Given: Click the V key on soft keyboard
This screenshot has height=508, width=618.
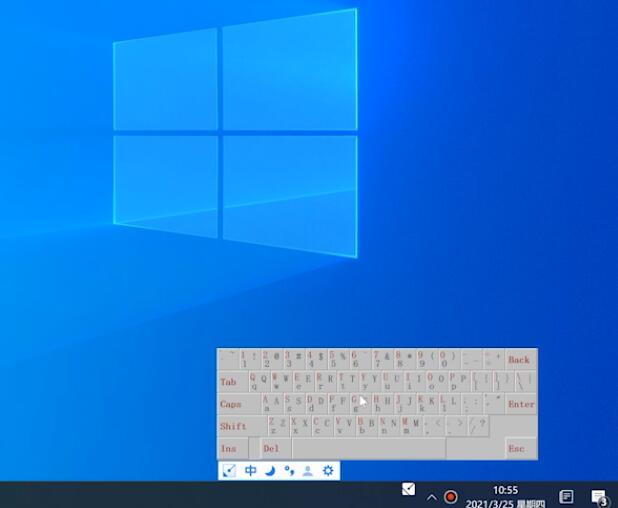Looking at the screenshot, I should 345,426.
